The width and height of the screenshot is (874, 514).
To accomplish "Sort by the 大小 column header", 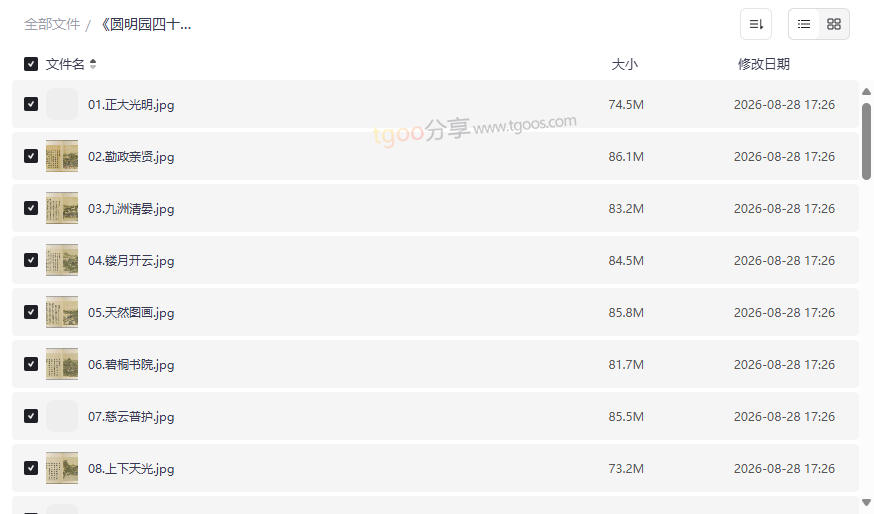I will pyautogui.click(x=624, y=64).
